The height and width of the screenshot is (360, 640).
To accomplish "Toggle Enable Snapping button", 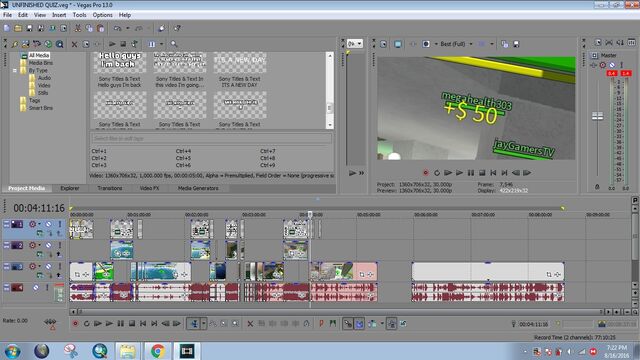I will (348, 324).
